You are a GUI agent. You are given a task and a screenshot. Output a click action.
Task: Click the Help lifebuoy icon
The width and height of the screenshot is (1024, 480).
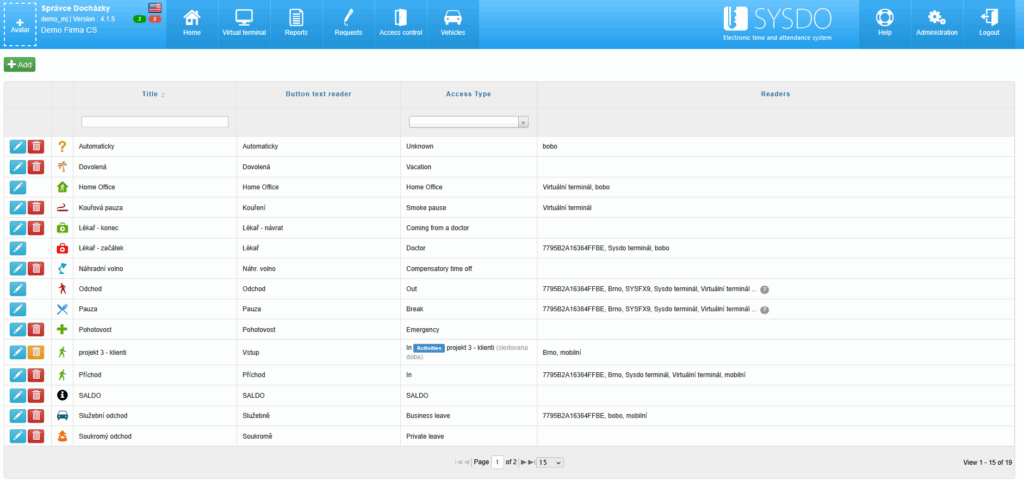pos(884,23)
